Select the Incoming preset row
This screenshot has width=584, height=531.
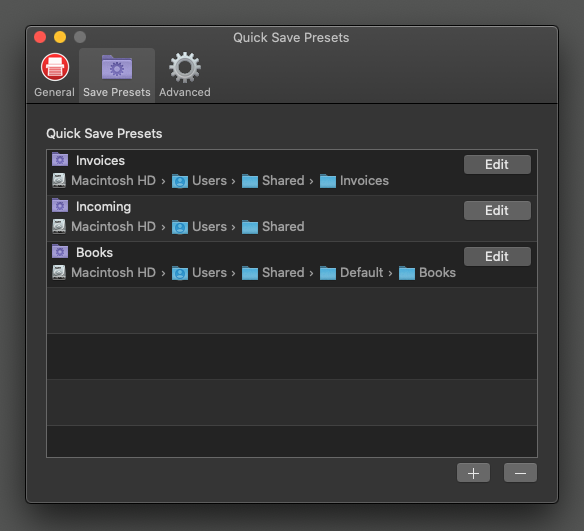click(292, 218)
